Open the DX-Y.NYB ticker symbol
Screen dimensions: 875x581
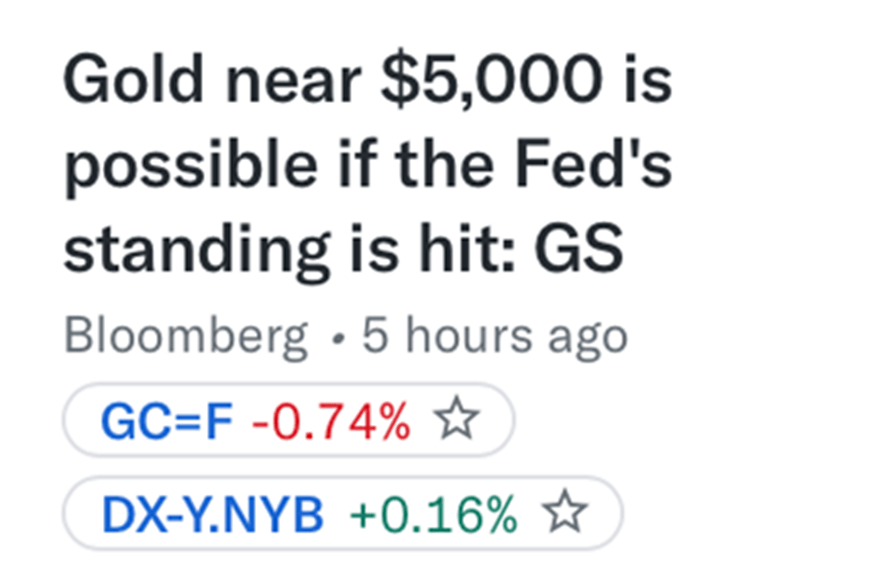tap(212, 515)
